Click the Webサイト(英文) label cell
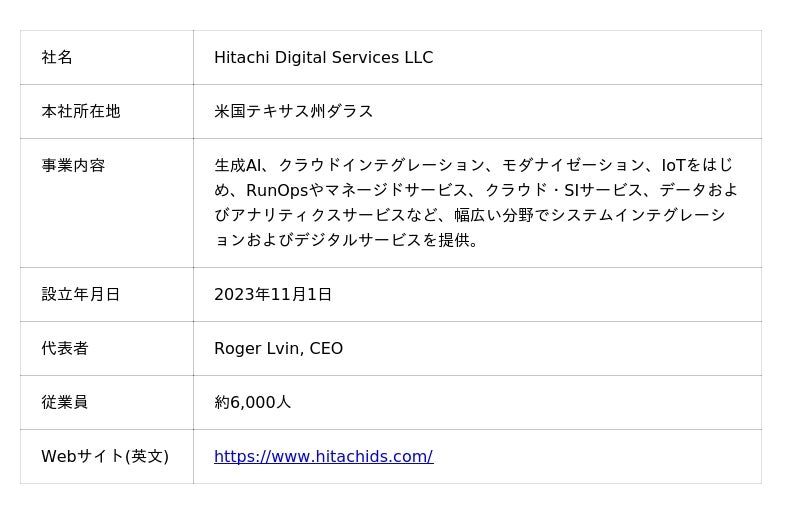The image size is (800, 514). click(105, 457)
